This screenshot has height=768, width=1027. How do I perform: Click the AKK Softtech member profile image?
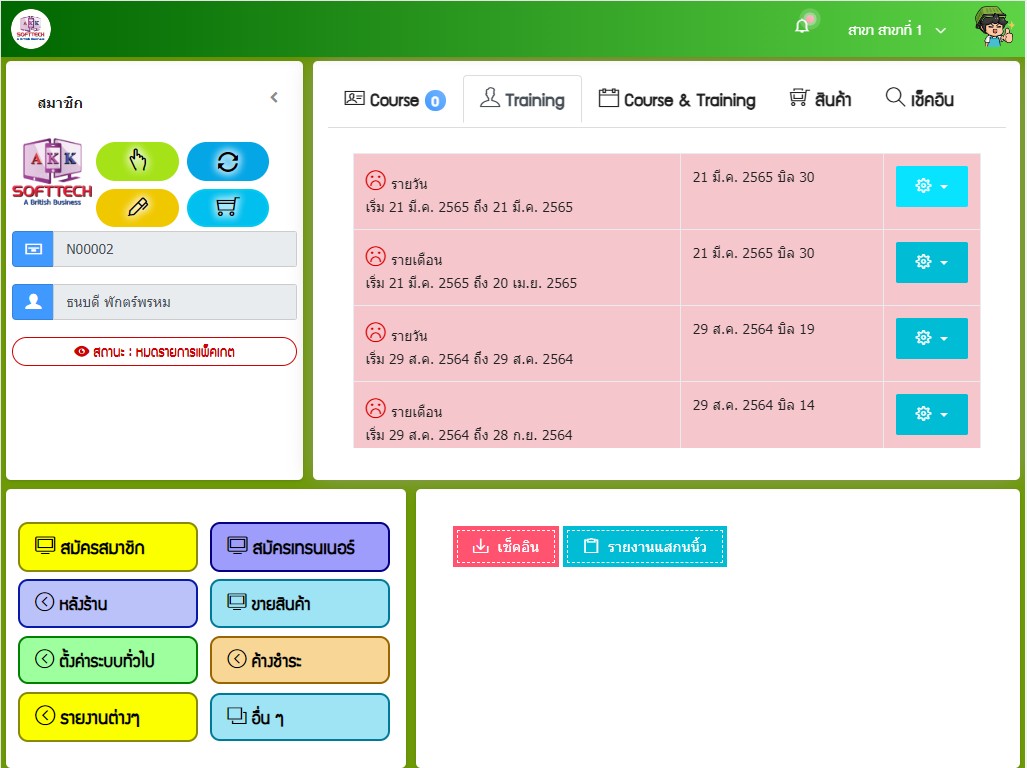coord(52,172)
